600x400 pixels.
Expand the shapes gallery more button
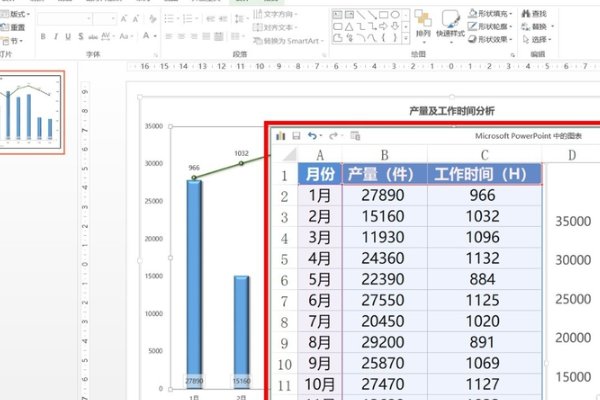tap(406, 38)
